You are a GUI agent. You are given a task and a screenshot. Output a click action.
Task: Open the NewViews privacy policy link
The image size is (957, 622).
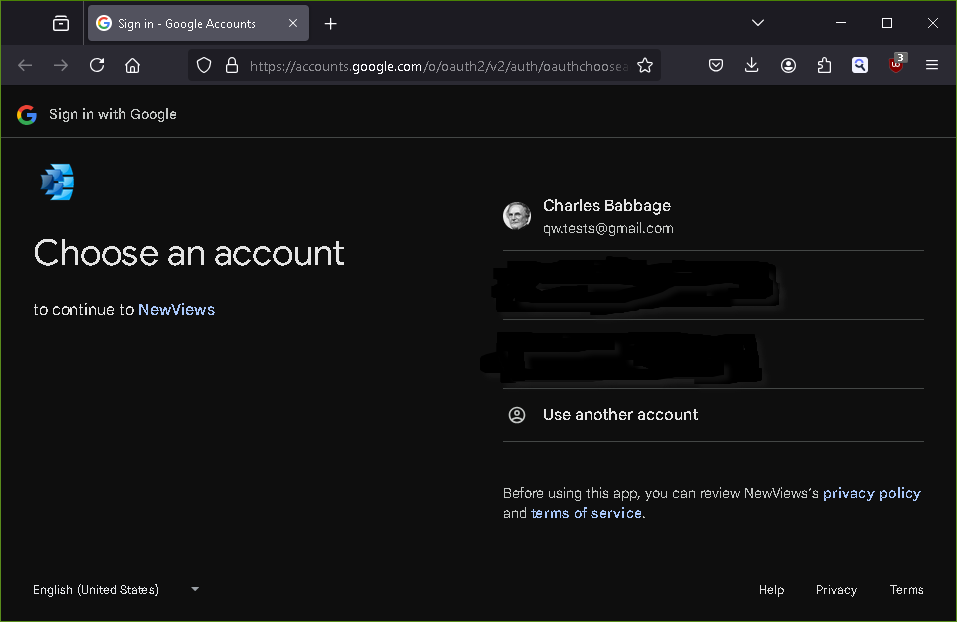(871, 493)
